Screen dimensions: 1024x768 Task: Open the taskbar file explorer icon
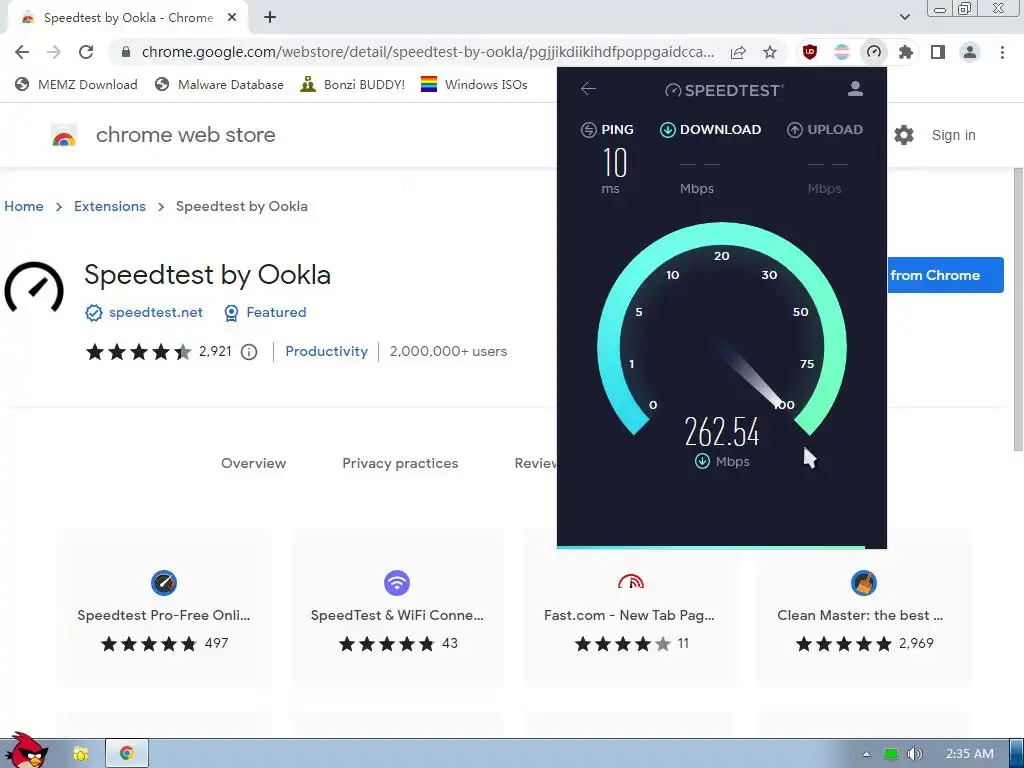pyautogui.click(x=80, y=754)
